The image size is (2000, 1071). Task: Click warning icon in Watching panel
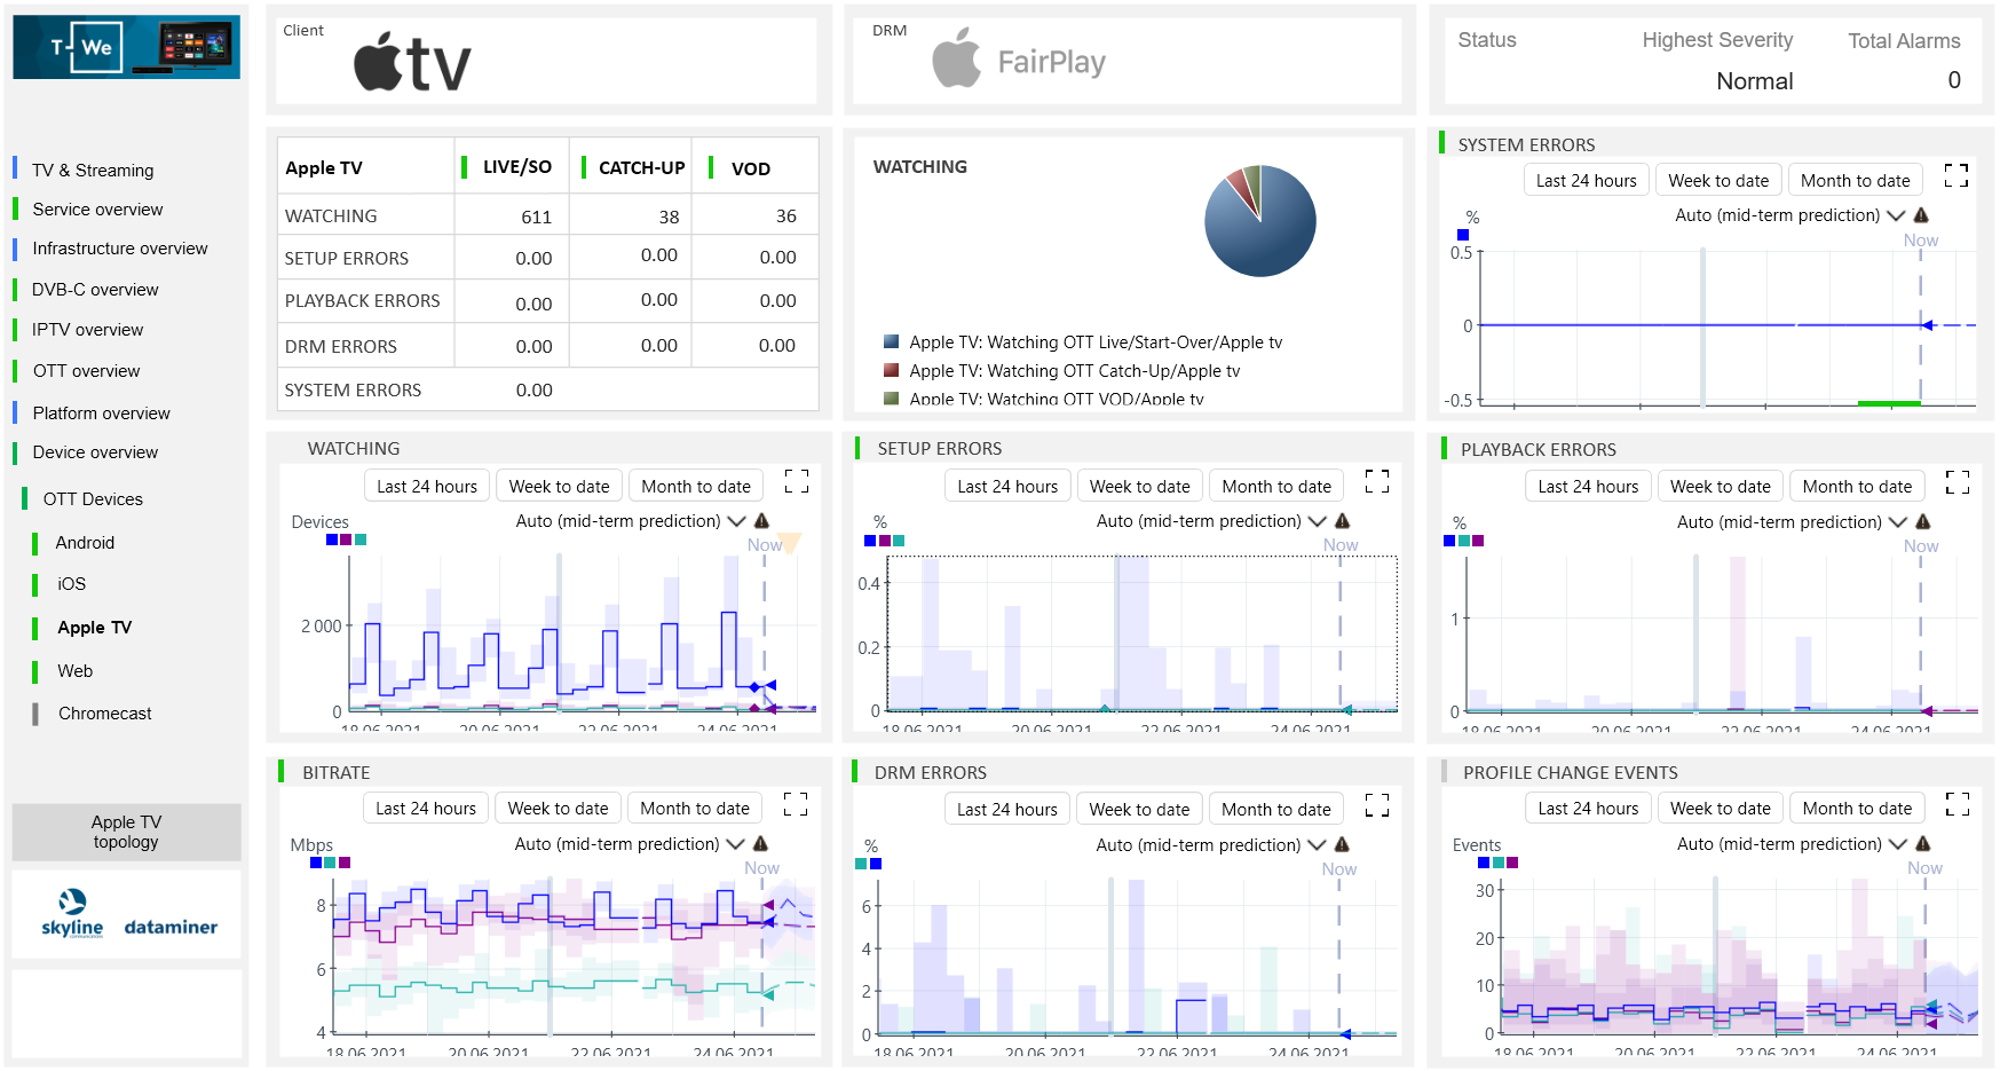point(762,521)
